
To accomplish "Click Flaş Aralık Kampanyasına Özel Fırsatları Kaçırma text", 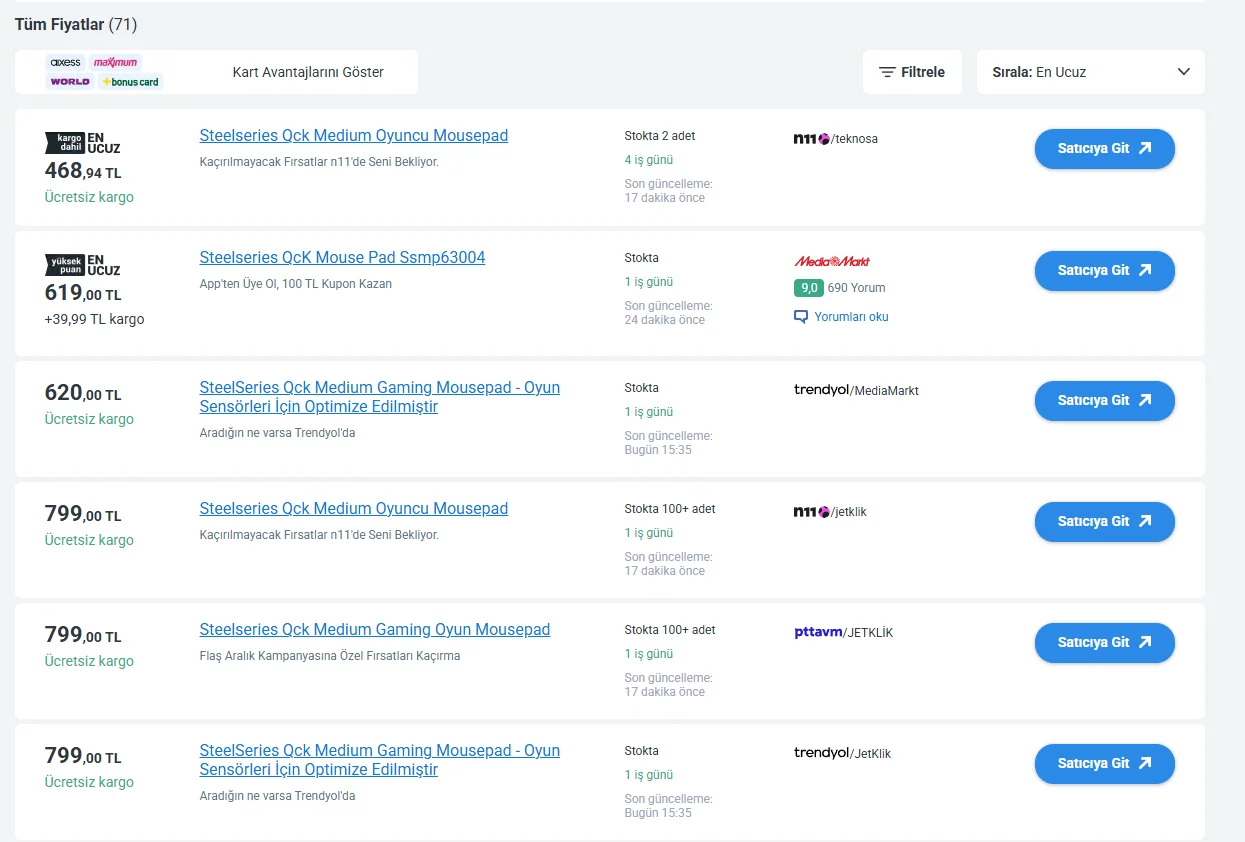I will coord(330,656).
